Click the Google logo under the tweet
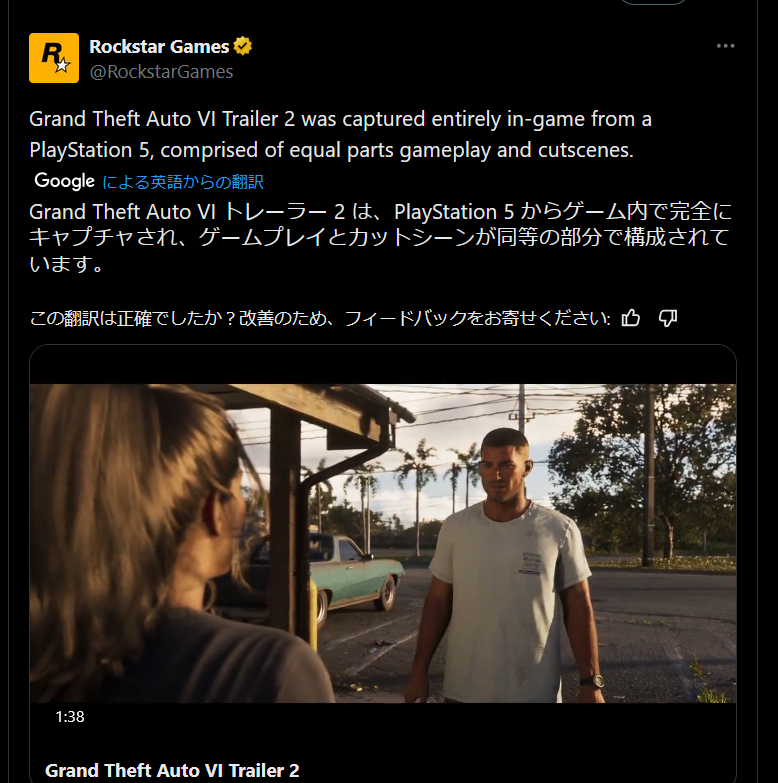The height and width of the screenshot is (783, 778). [x=64, y=181]
